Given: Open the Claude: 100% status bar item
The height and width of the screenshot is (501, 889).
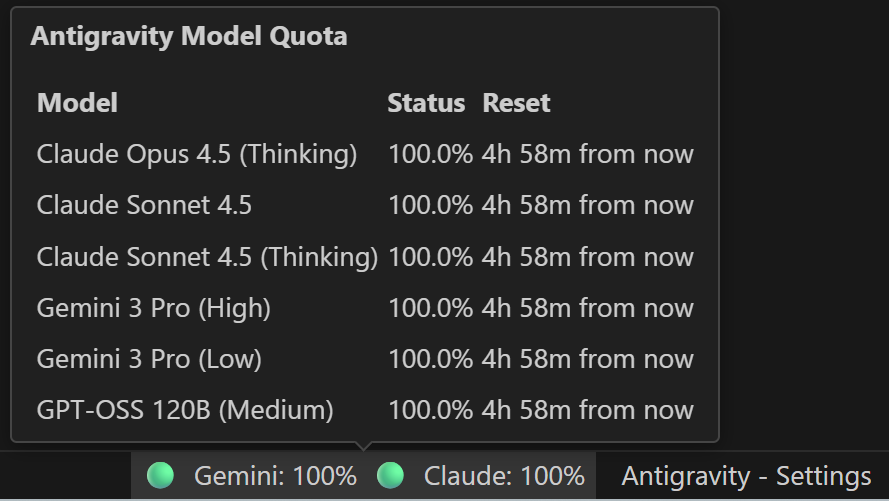Looking at the screenshot, I should point(481,475).
